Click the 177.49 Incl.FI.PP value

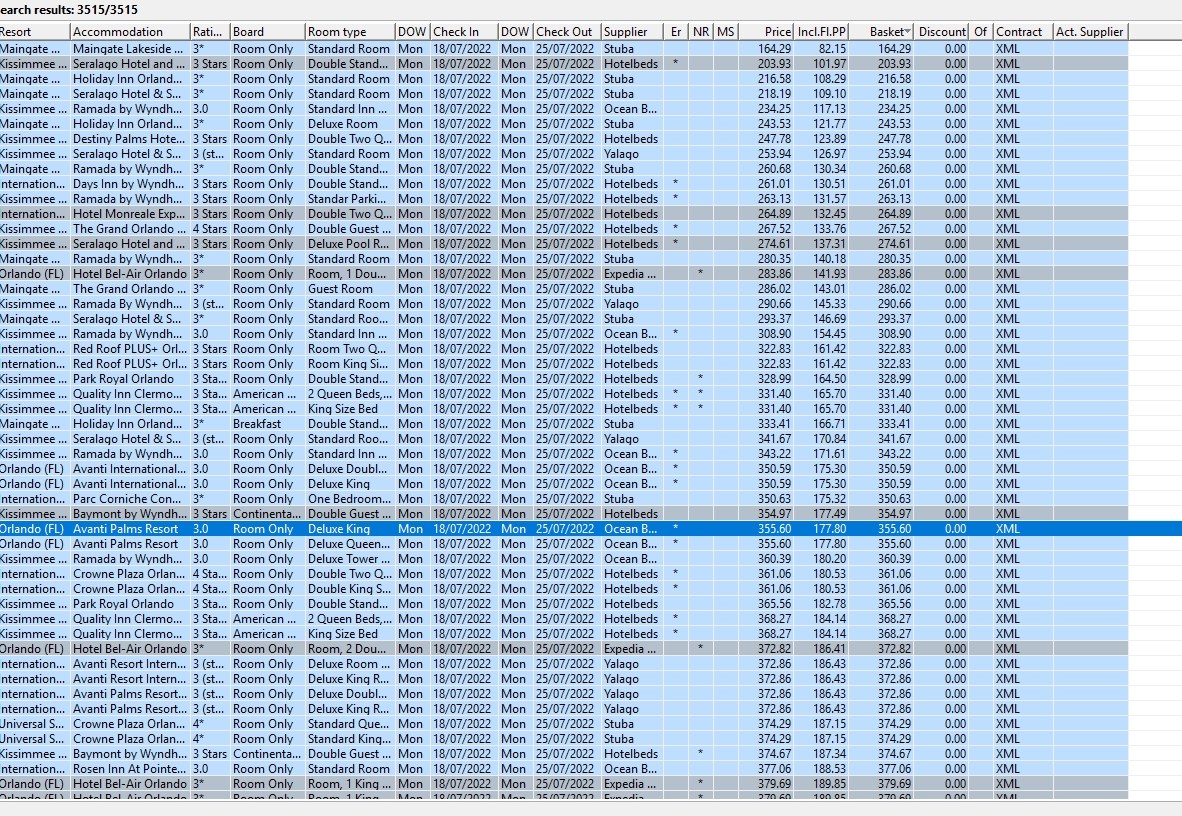point(829,514)
